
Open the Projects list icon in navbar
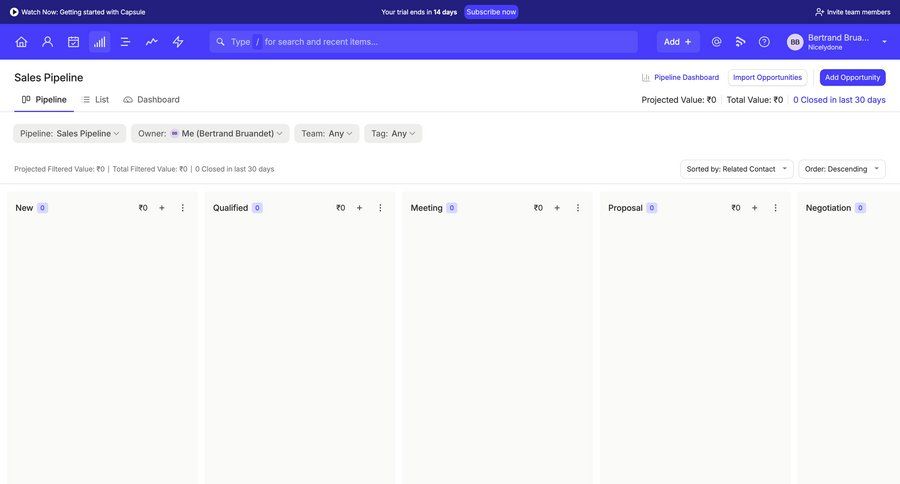125,42
